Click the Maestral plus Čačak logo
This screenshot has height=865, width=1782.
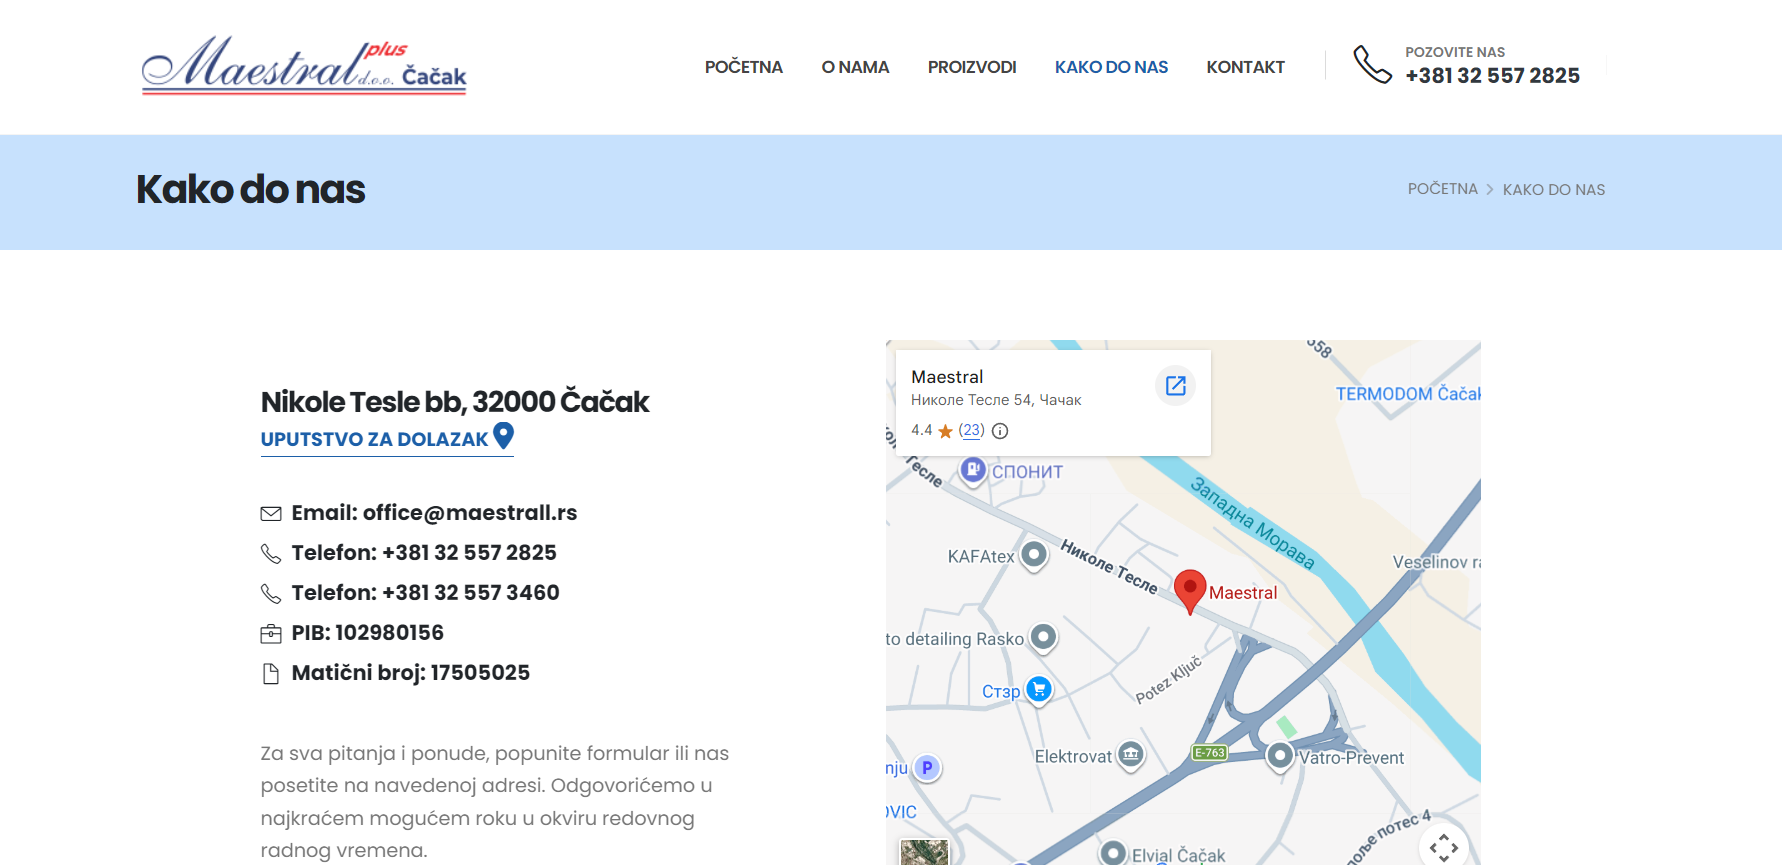(x=304, y=66)
